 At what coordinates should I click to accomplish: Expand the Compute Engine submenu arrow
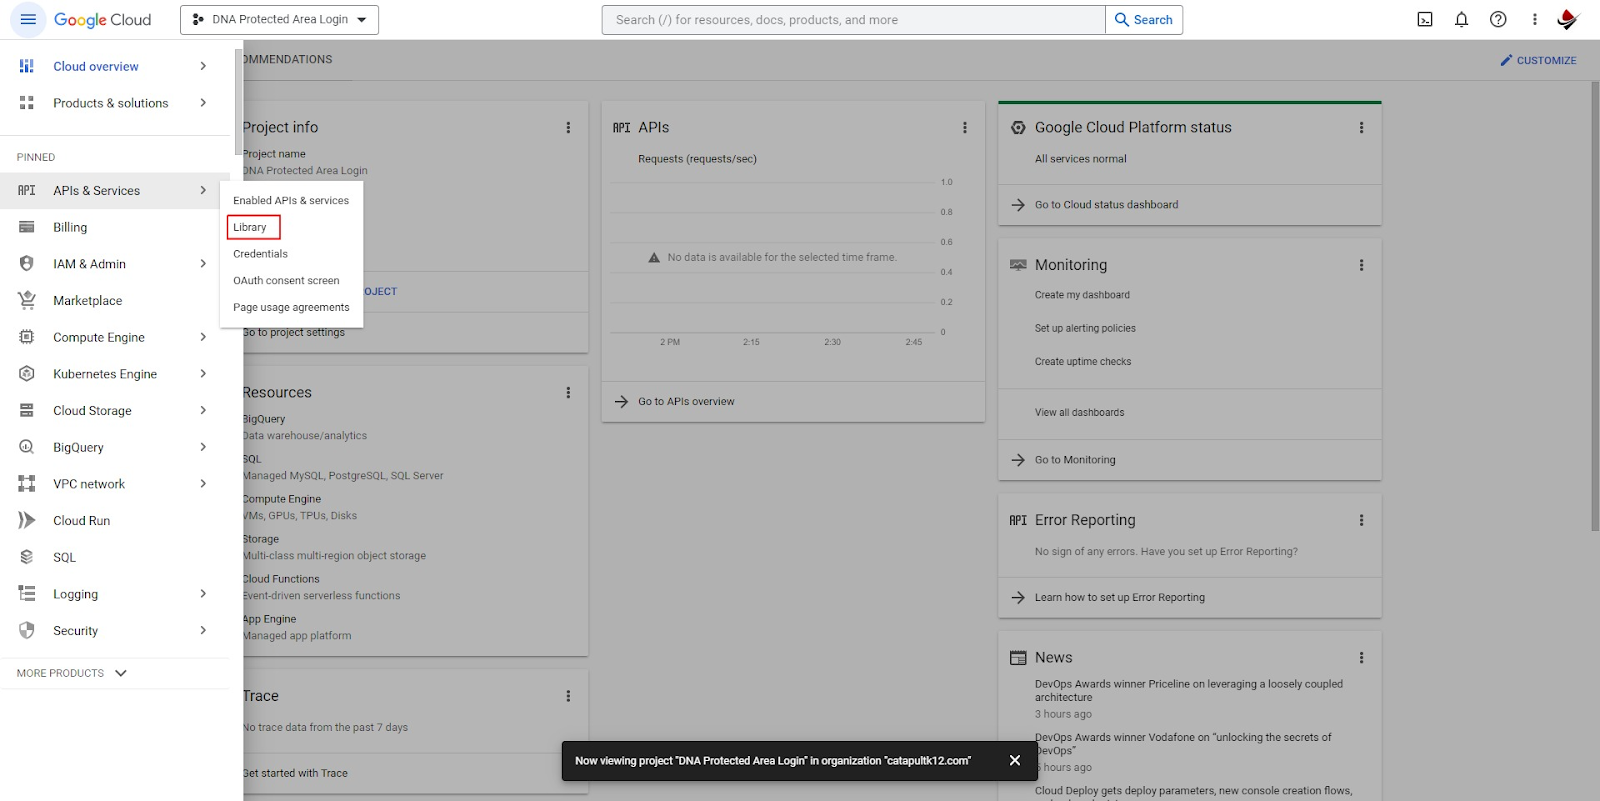203,337
